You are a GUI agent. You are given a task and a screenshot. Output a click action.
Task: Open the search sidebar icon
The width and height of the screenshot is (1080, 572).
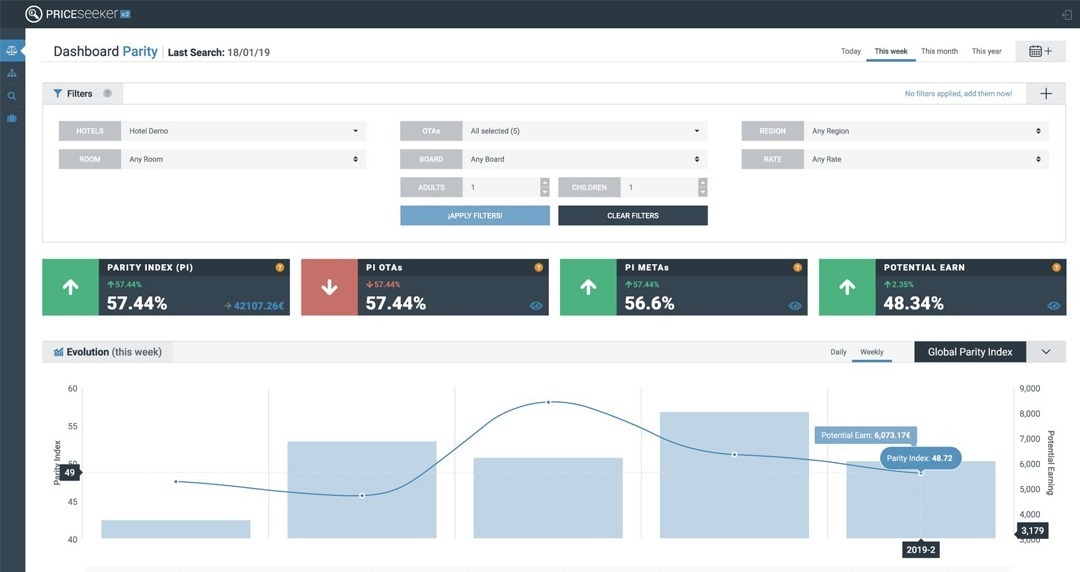coord(12,96)
